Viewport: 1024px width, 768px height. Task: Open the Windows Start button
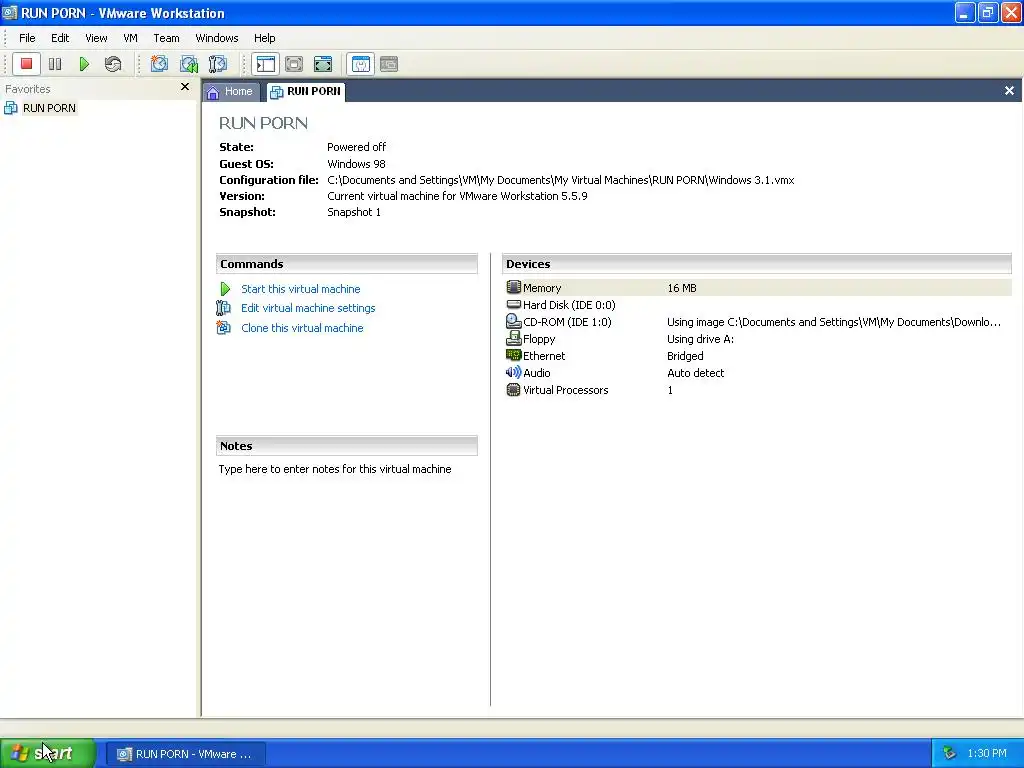(48, 754)
